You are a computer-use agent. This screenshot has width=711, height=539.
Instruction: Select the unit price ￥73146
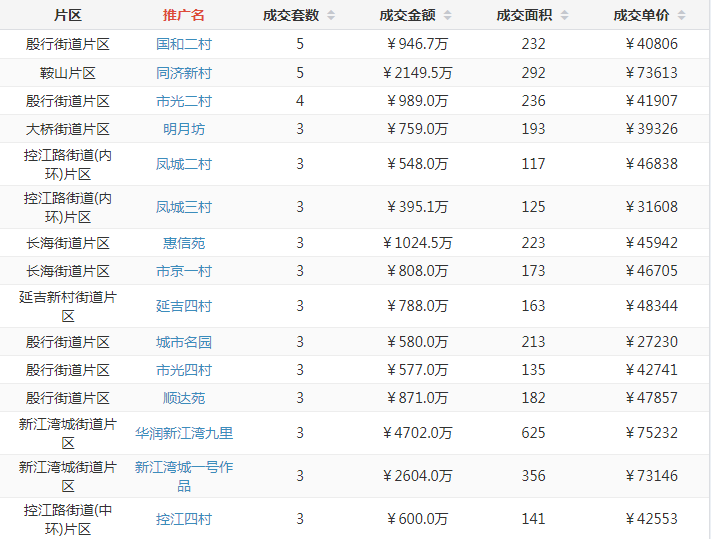click(652, 476)
